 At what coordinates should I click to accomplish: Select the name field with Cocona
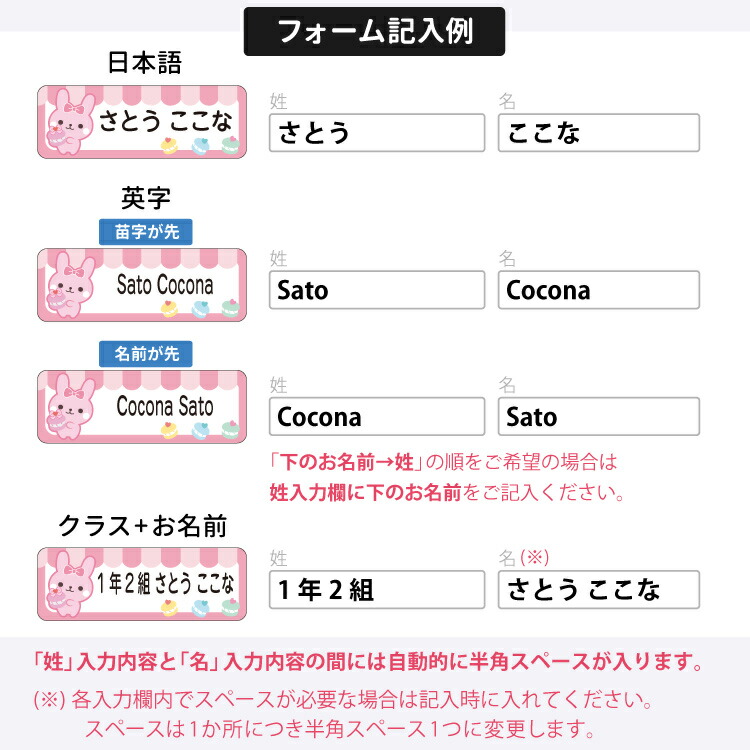pos(599,290)
